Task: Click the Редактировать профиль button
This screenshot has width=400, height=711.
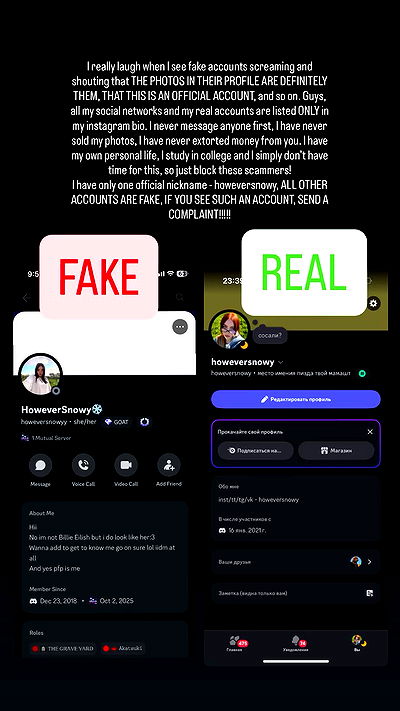Action: (x=296, y=399)
